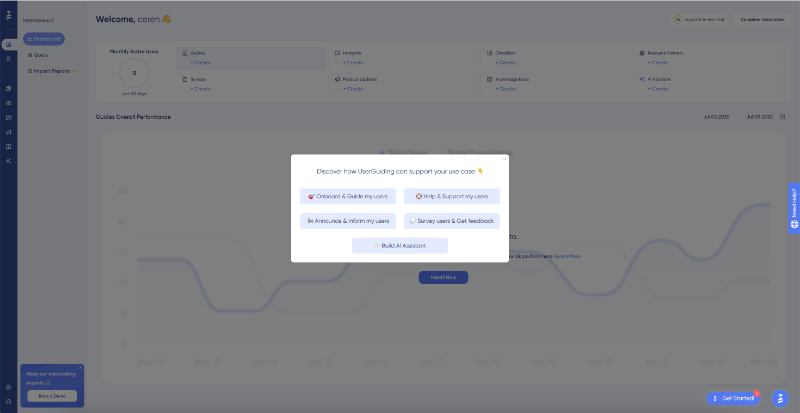
Task: Click Create under Hotspots
Action: 353,63
